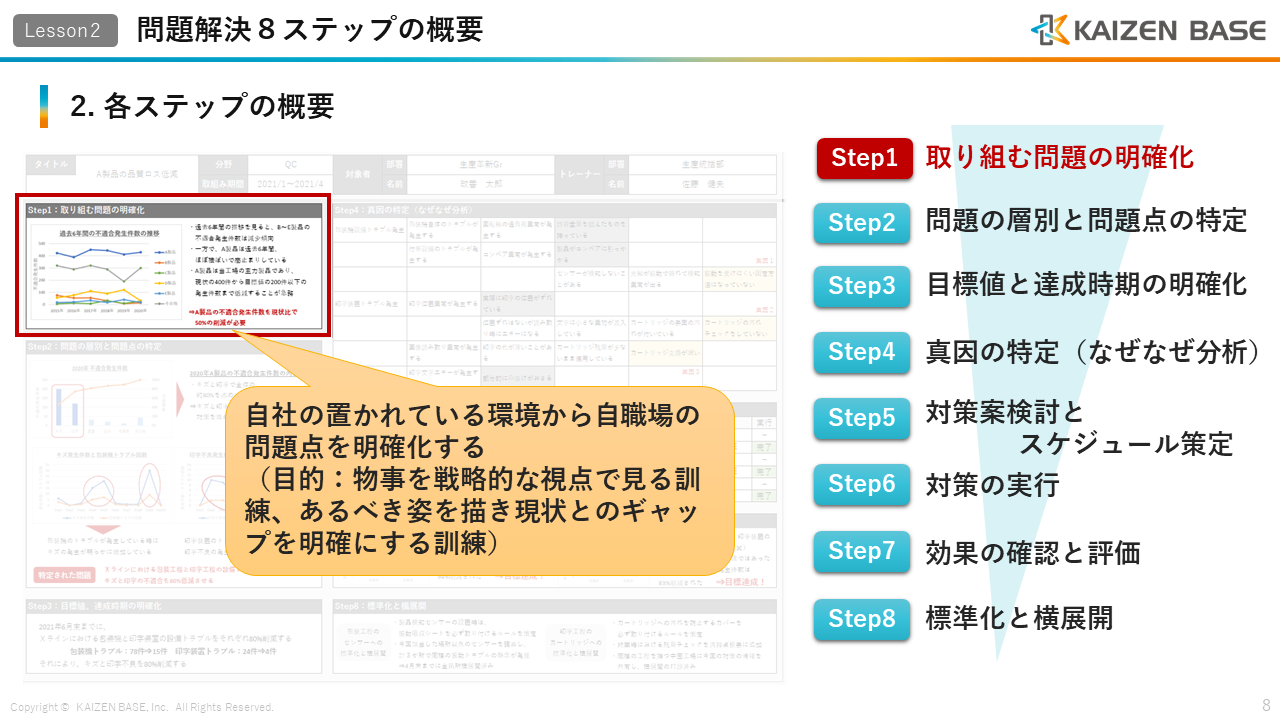Click the heading 2. 各ステップの概要

coord(202,106)
